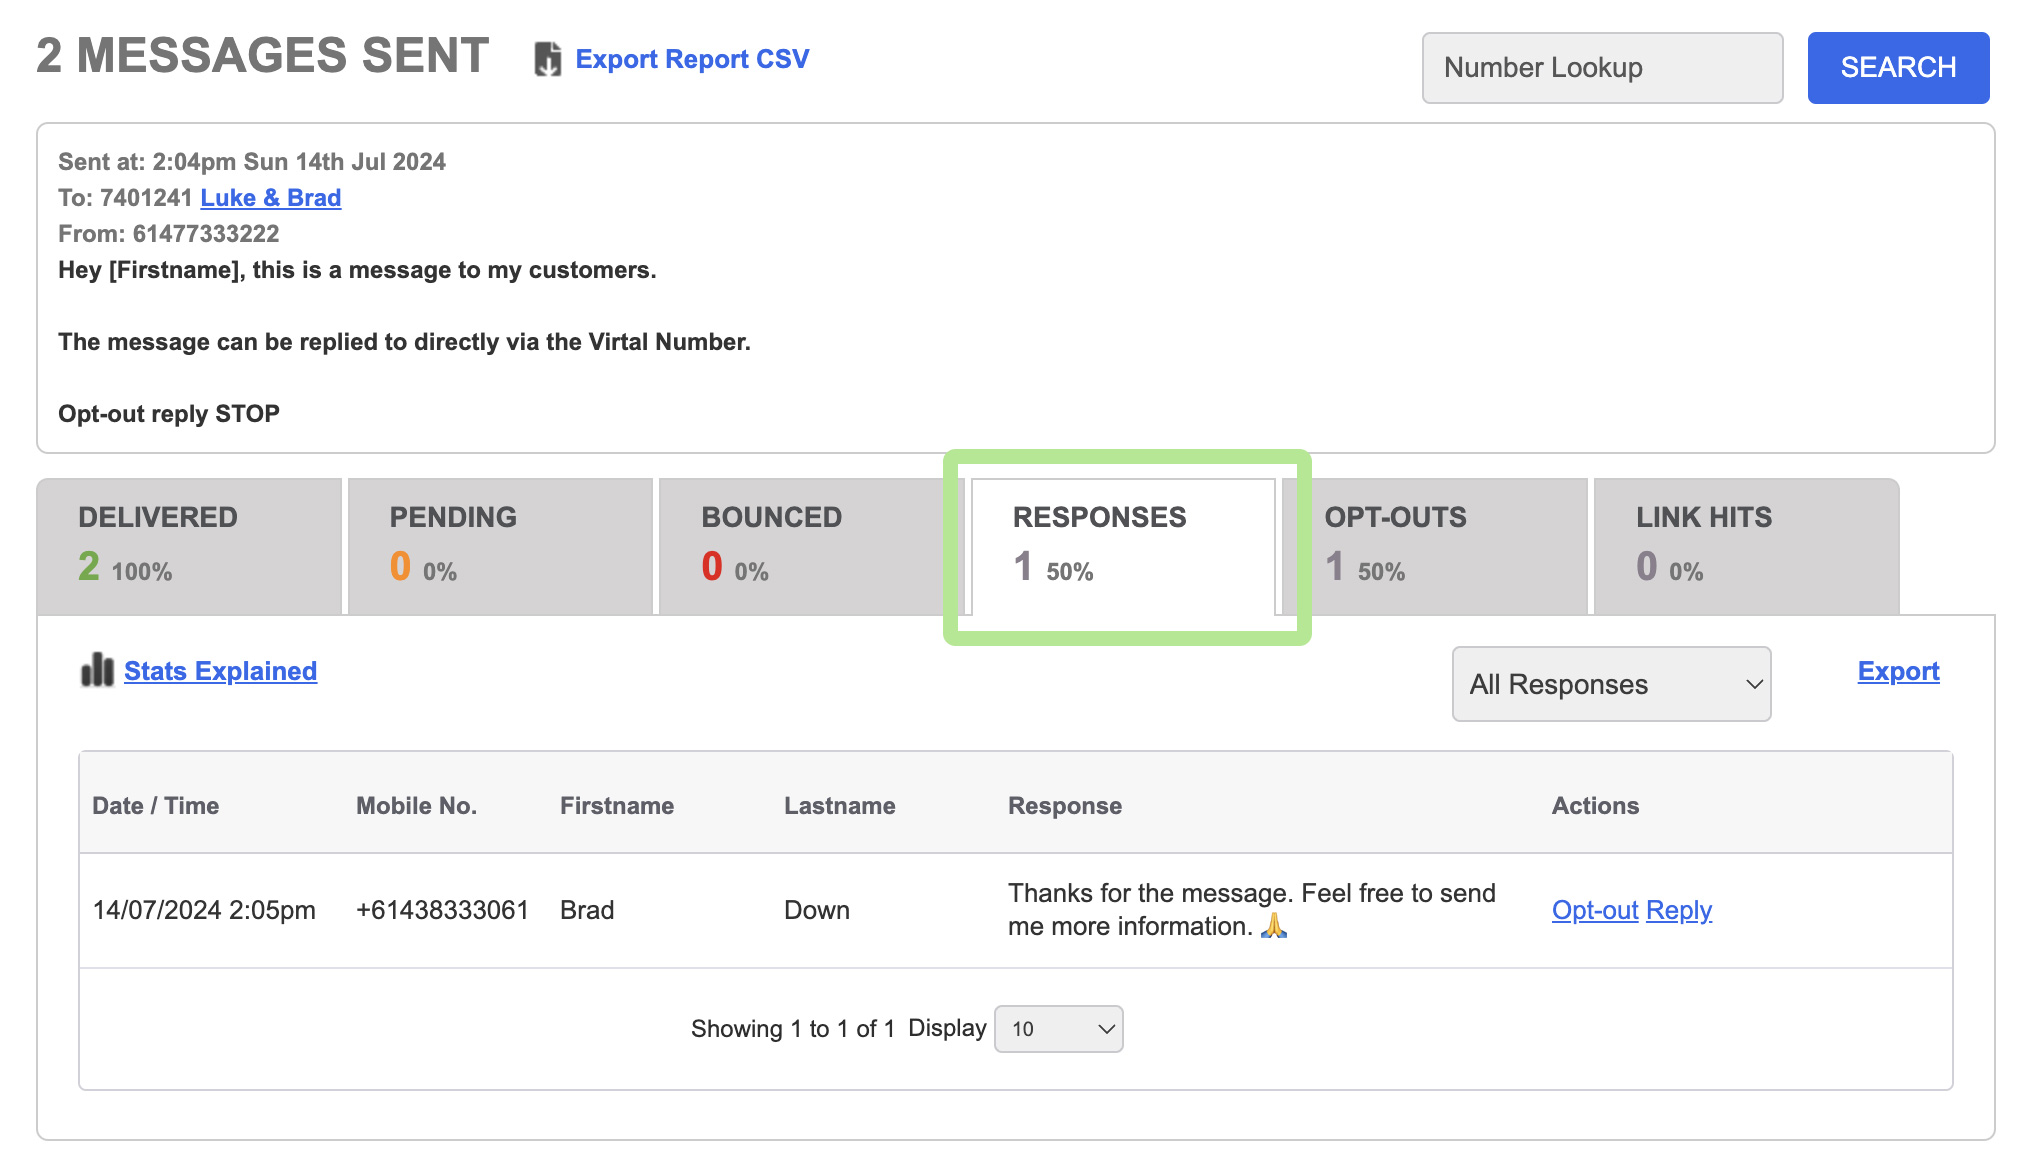Click the Actions column header
Viewport: 2030px width, 1176px height.
tap(1595, 806)
